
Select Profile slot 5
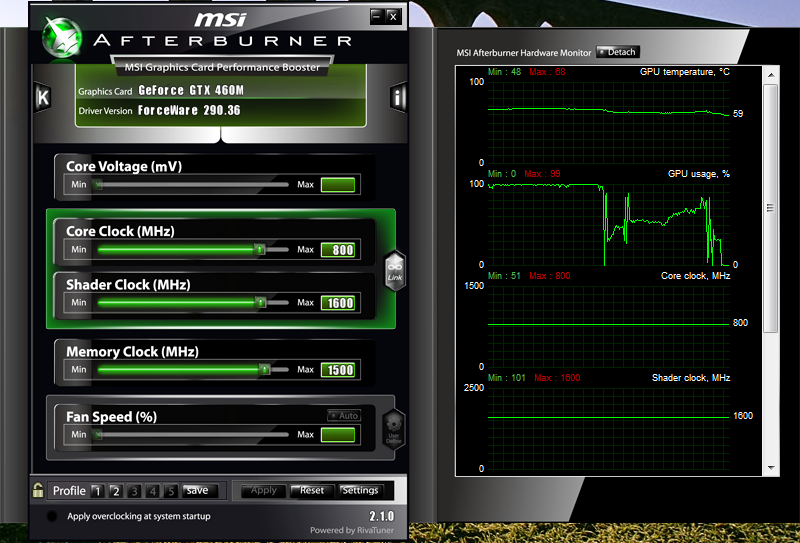(x=171, y=491)
